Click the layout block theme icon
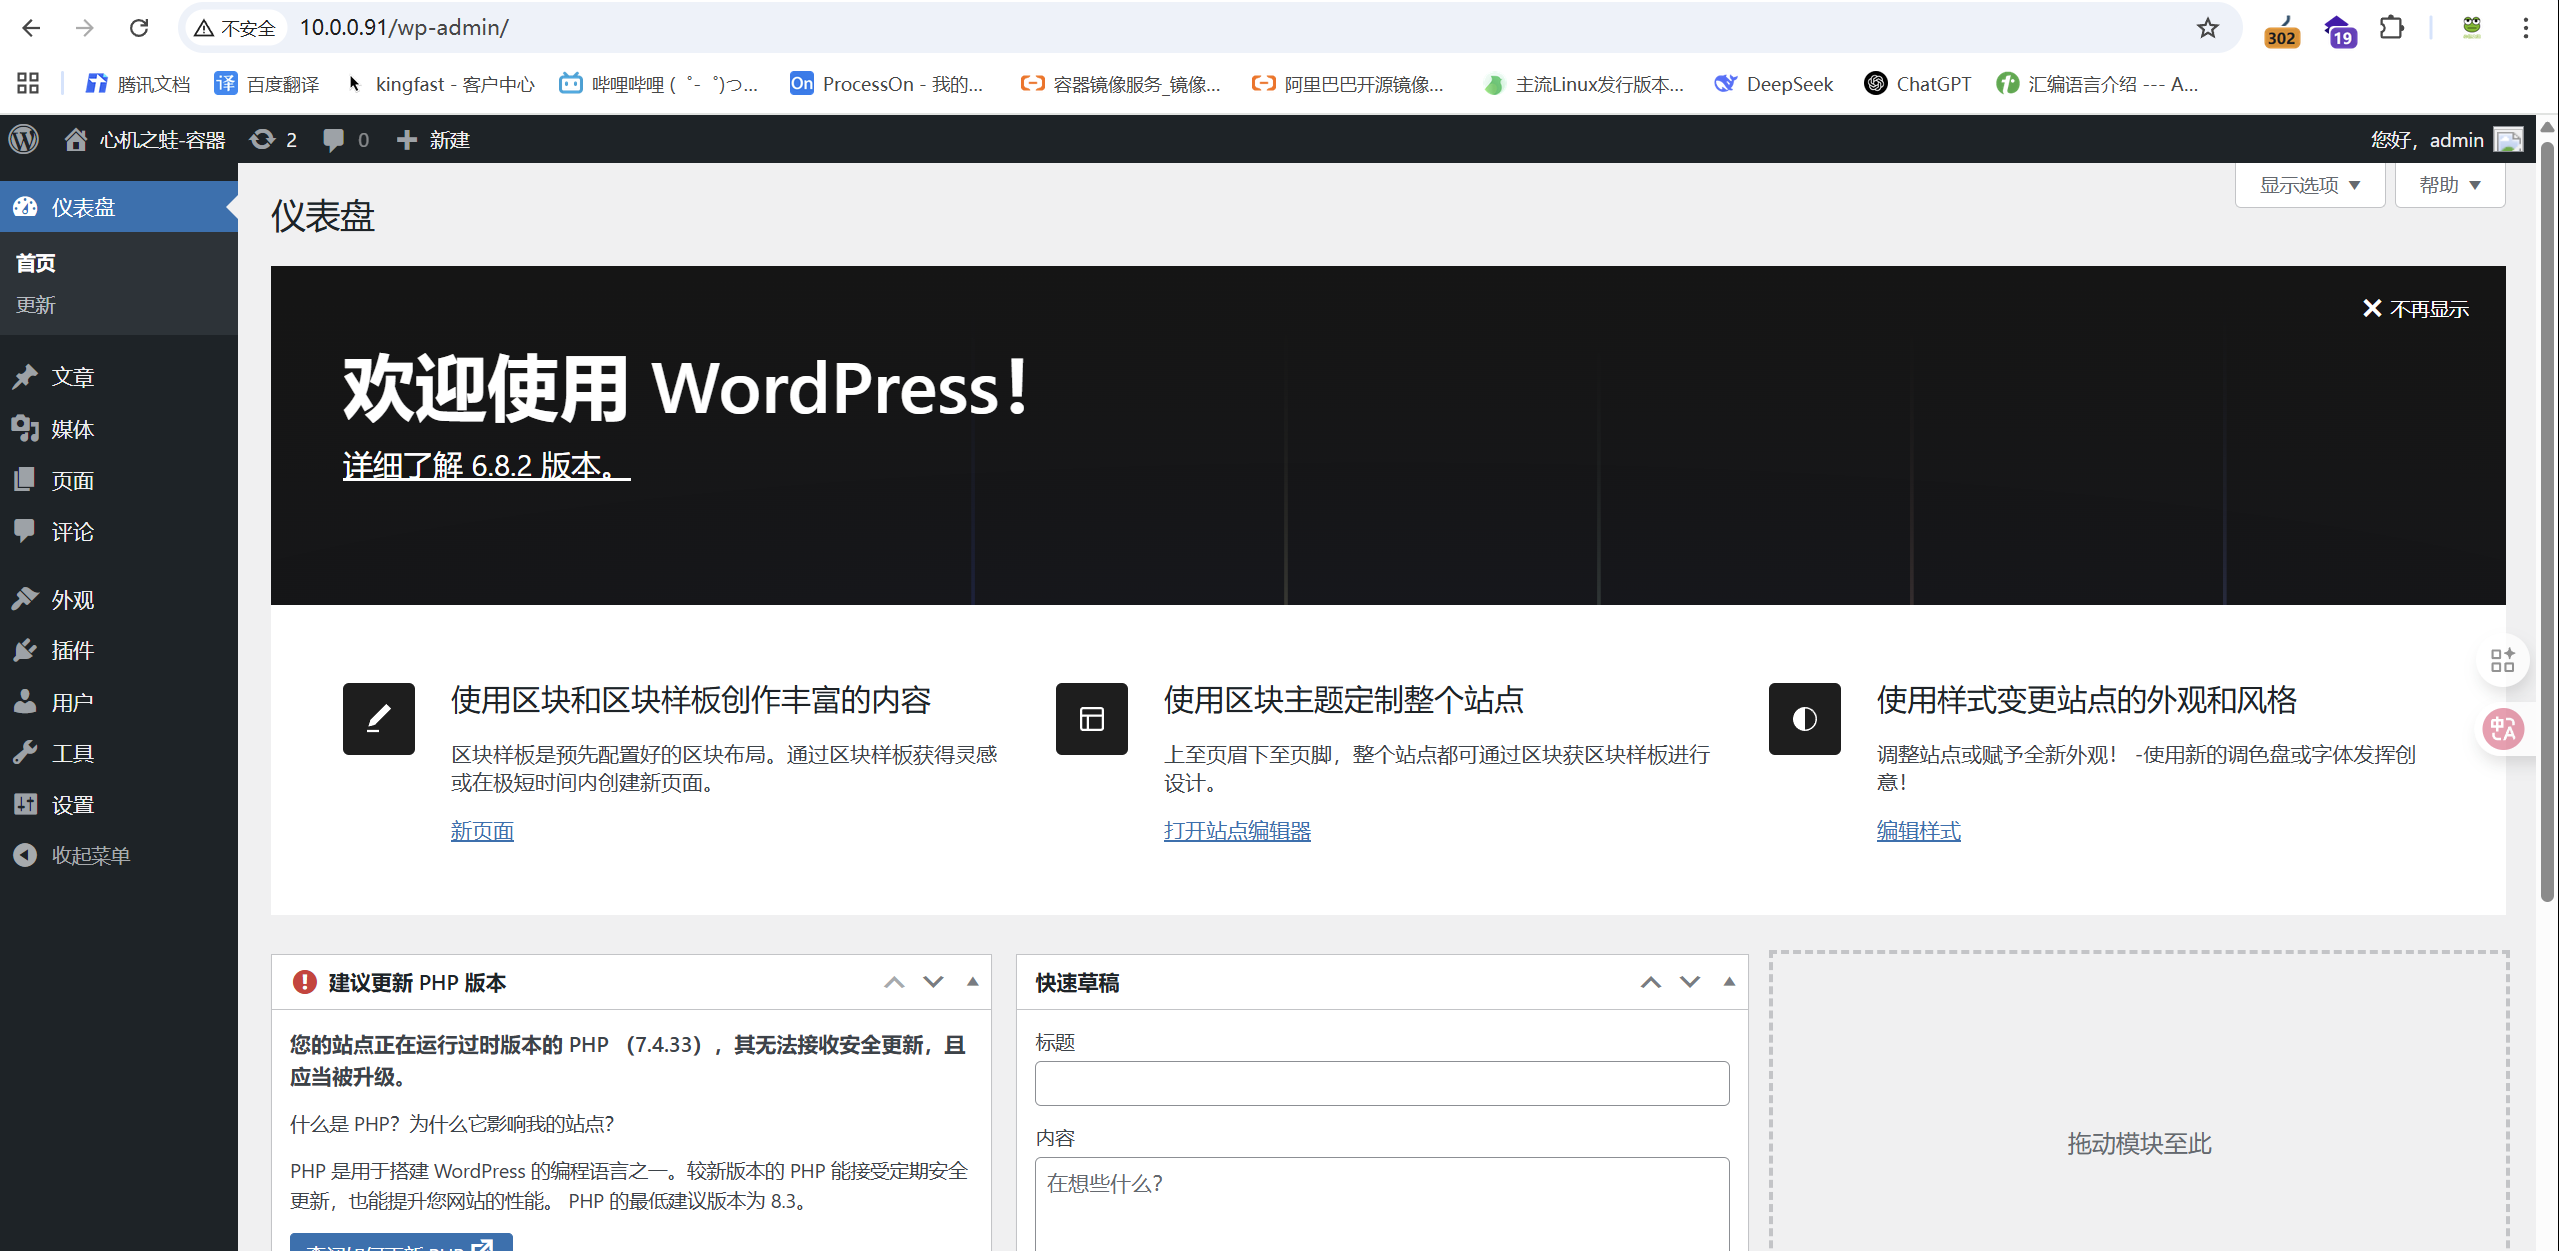 click(x=1092, y=719)
